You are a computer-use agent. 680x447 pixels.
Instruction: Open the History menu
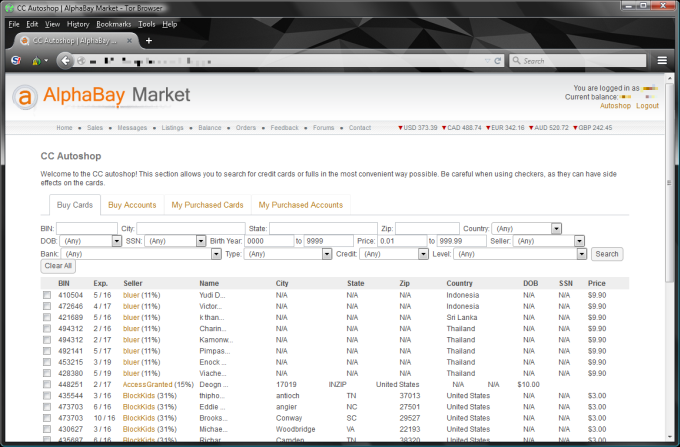click(78, 24)
